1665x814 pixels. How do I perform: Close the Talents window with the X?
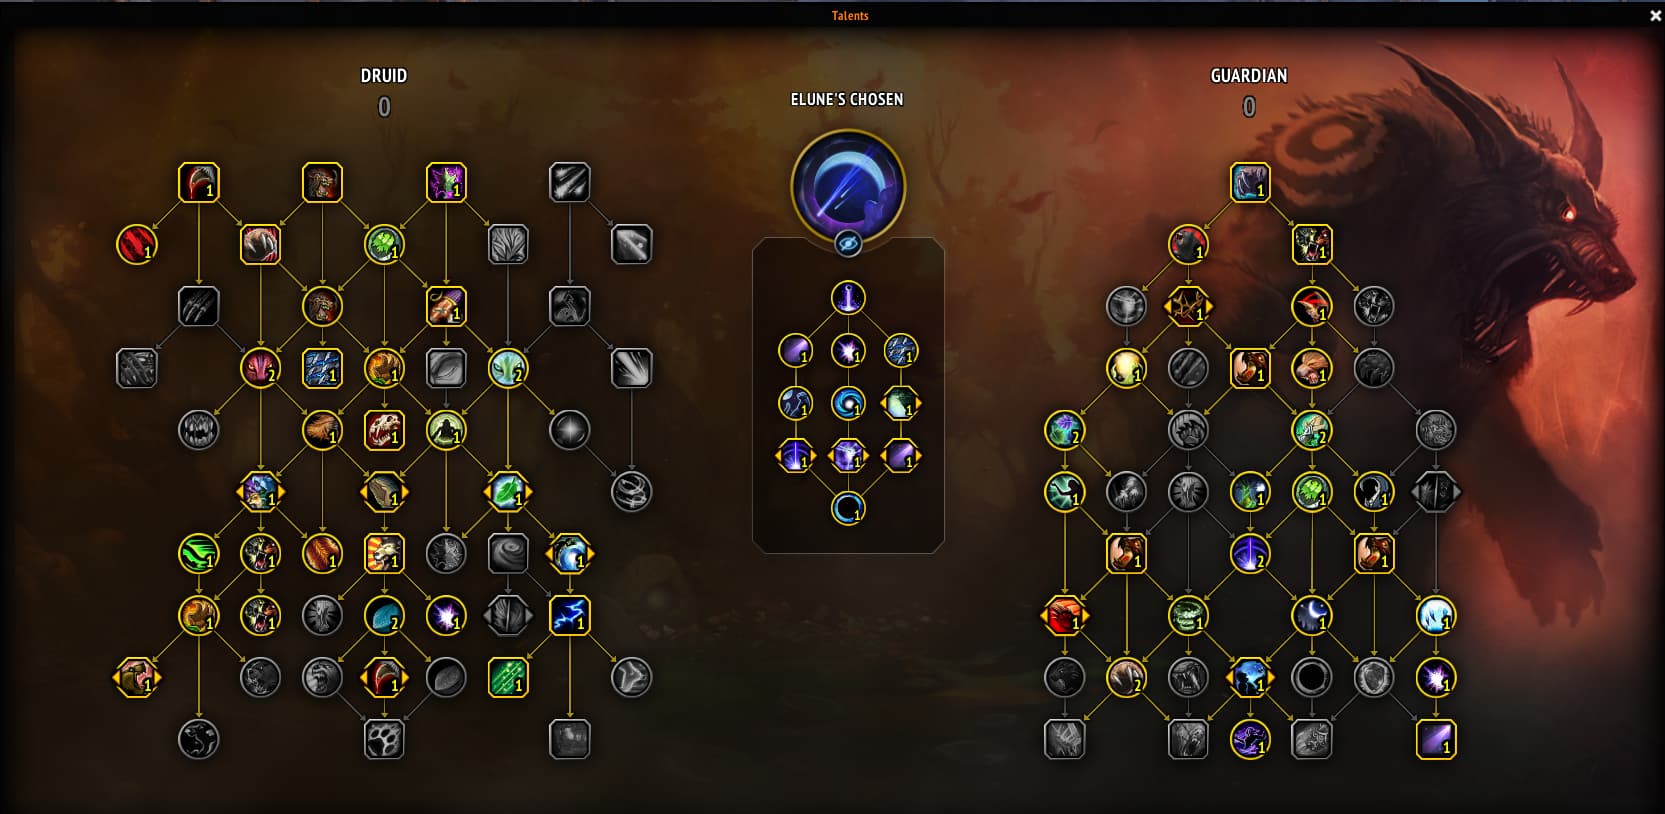[x=1654, y=15]
